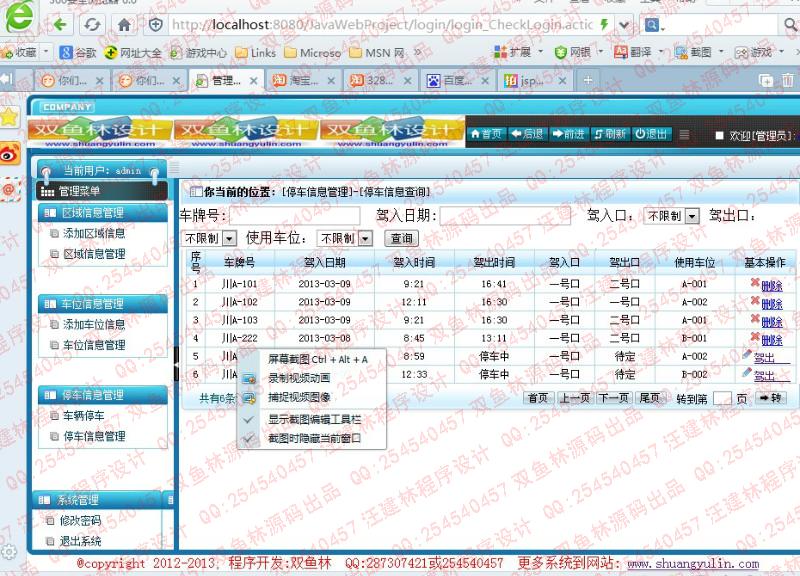
Task: Focus the 驾入日期 input field
Action: click(x=505, y=216)
